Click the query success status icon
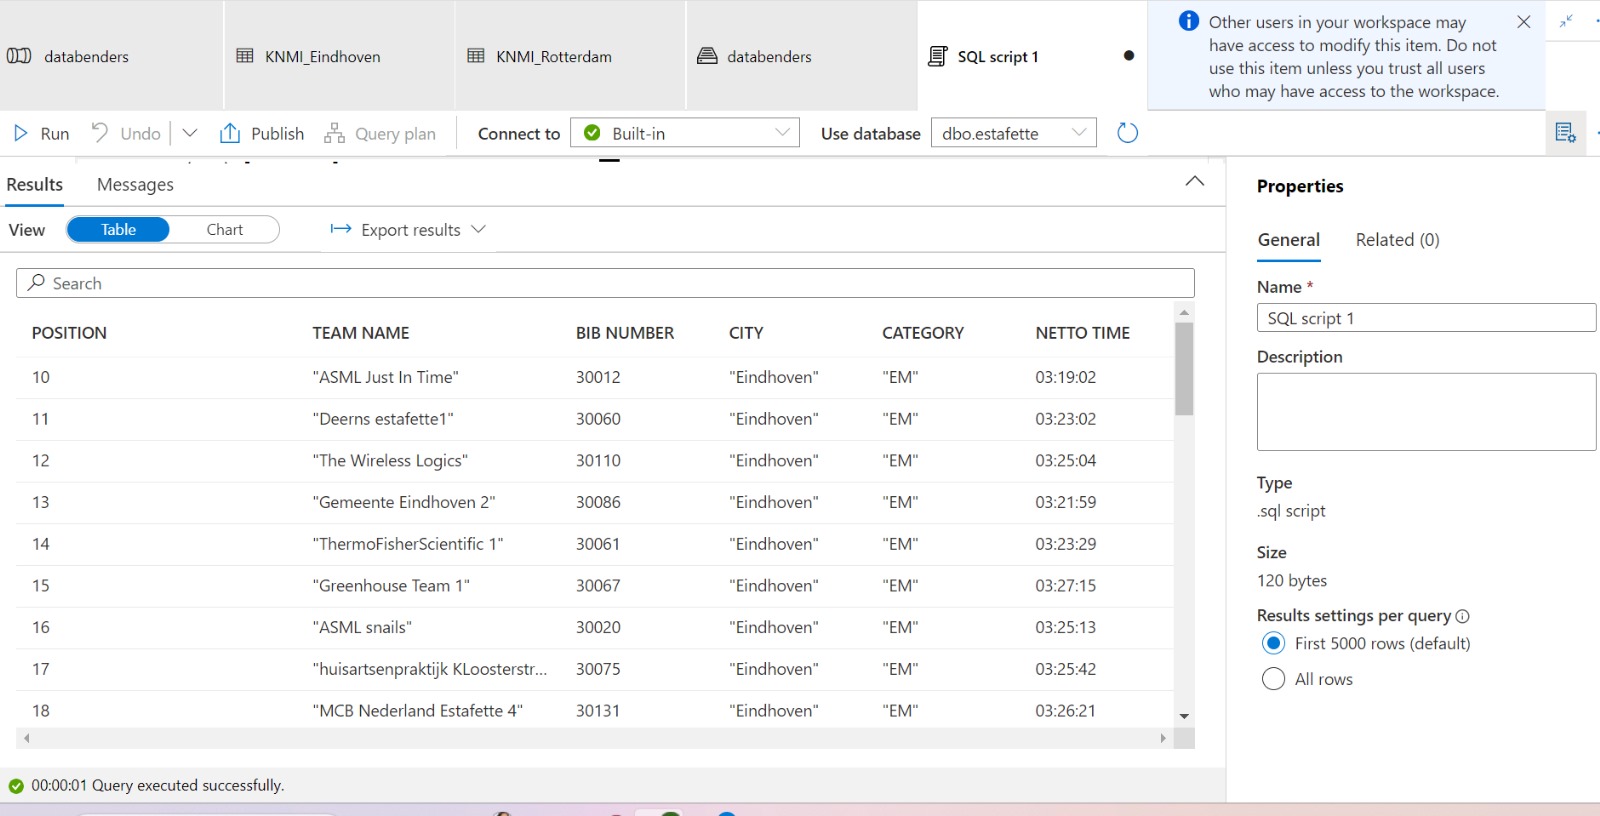1600x816 pixels. pyautogui.click(x=15, y=786)
